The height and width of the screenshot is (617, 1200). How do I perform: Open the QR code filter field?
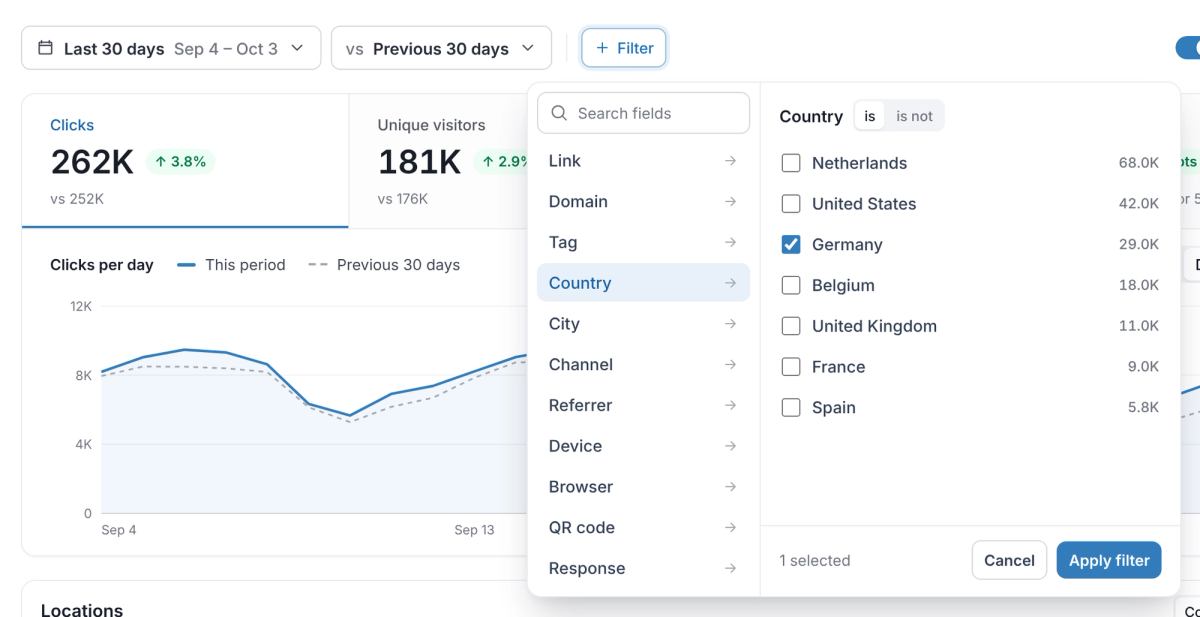(643, 528)
